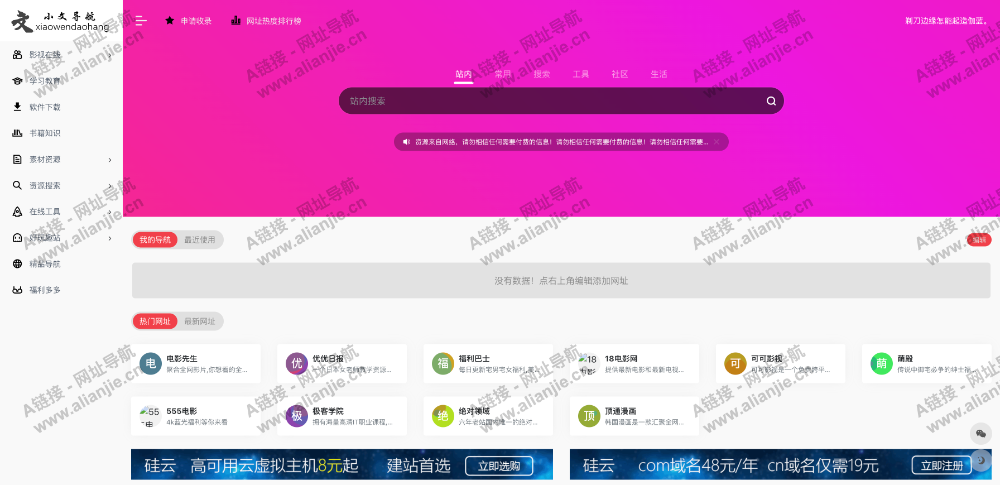Click the 没有数据！点右上角编辑添加网址 placeholder
The width and height of the screenshot is (1000, 485).
[561, 281]
